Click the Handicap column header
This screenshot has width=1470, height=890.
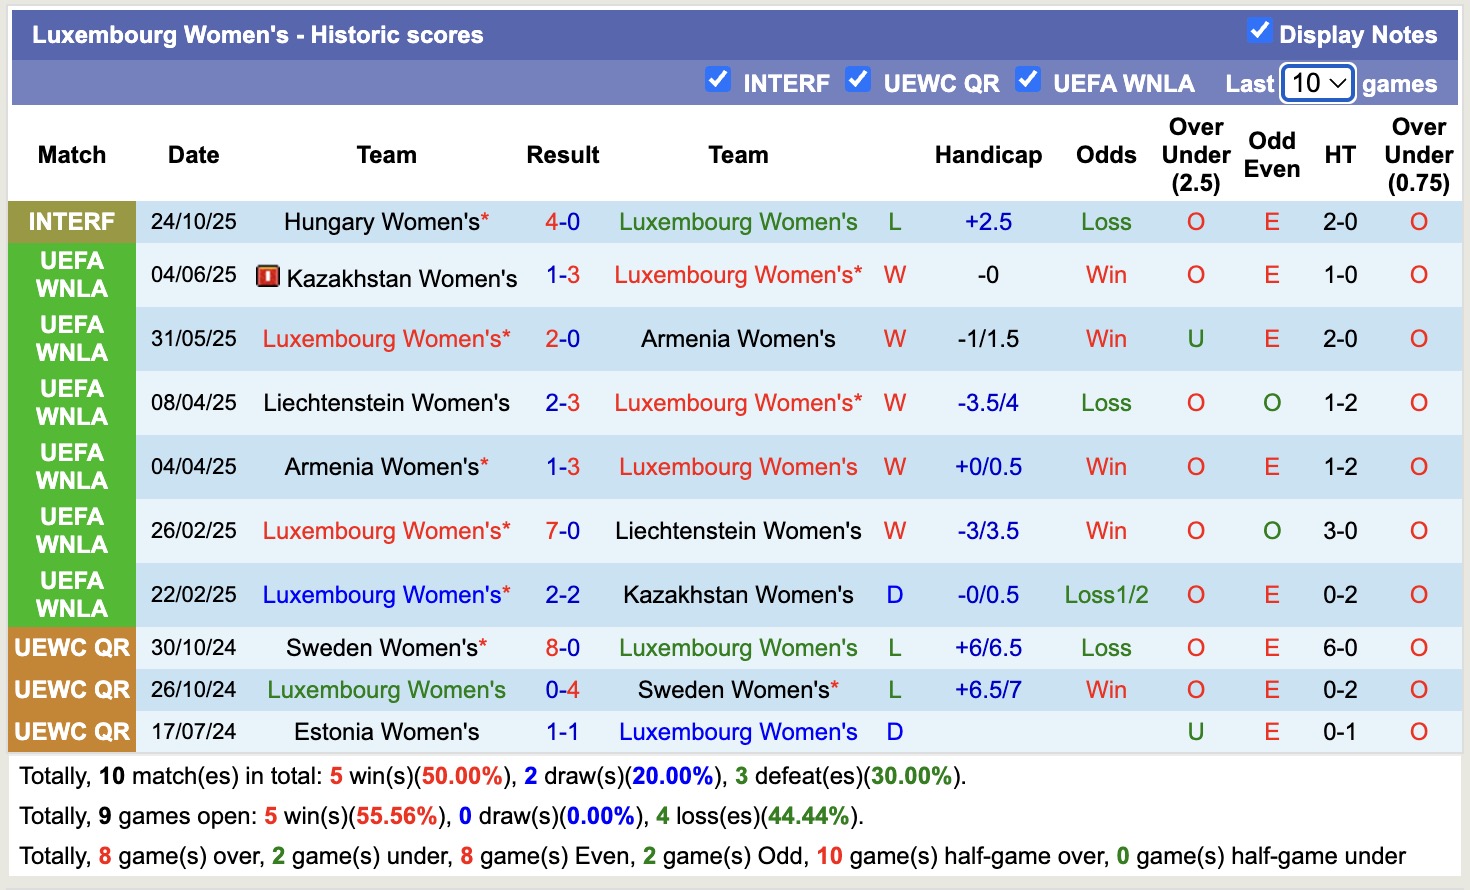click(x=988, y=155)
